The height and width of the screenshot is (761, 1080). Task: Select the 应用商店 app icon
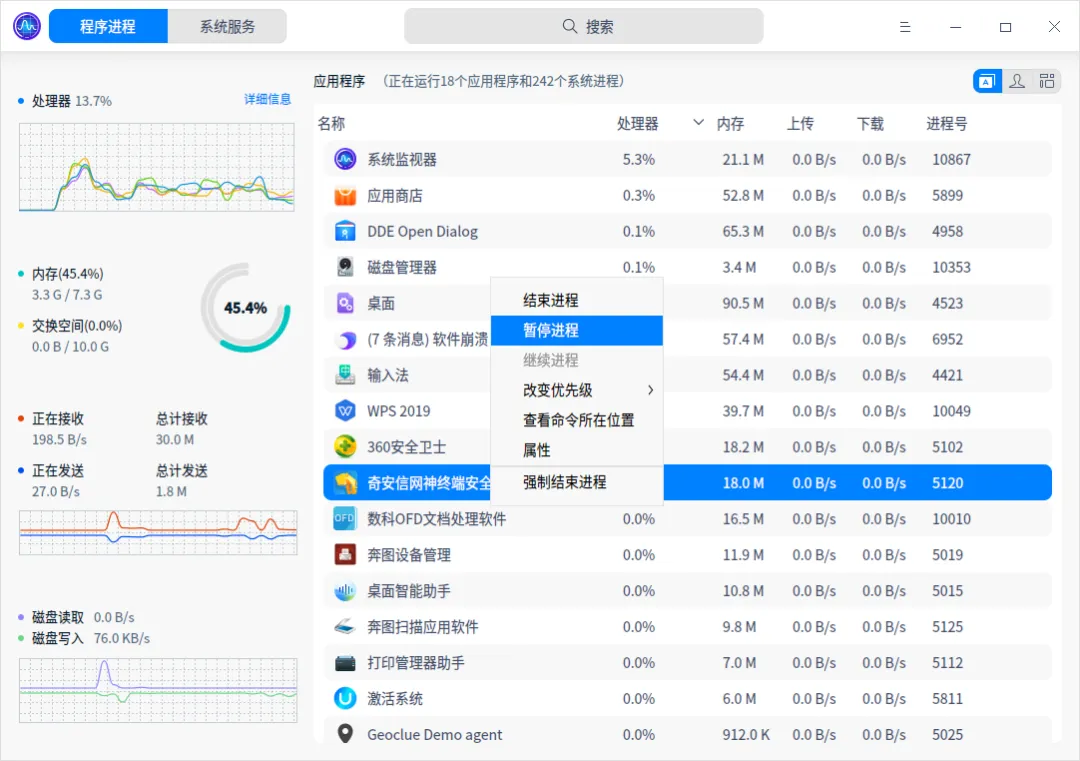point(345,196)
